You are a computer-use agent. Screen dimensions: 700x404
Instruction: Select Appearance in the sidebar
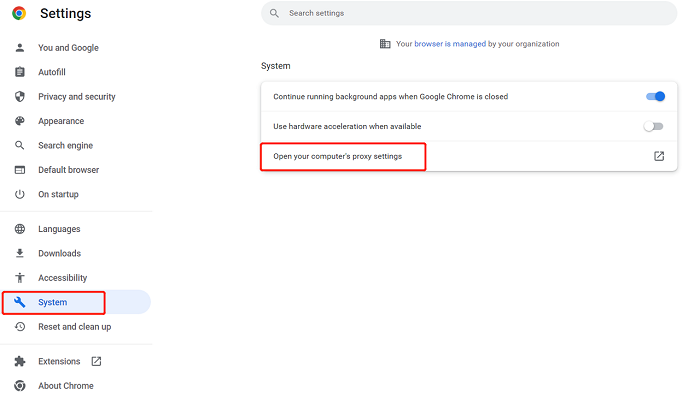tap(61, 121)
